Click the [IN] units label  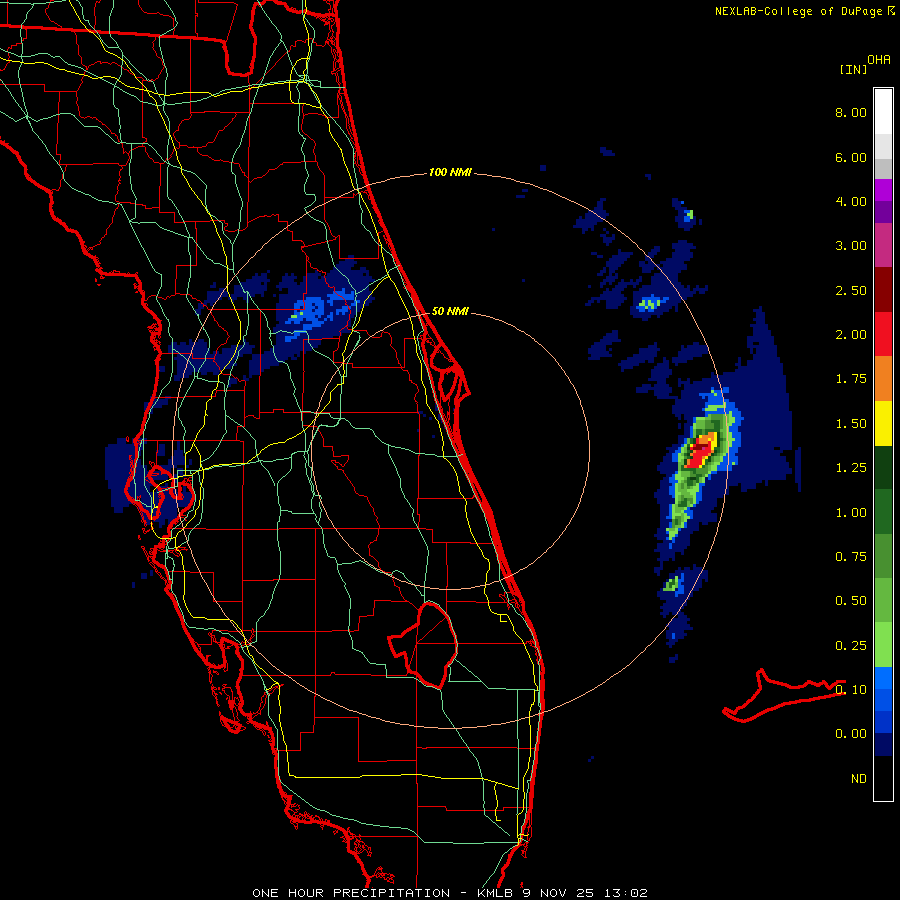tap(853, 69)
